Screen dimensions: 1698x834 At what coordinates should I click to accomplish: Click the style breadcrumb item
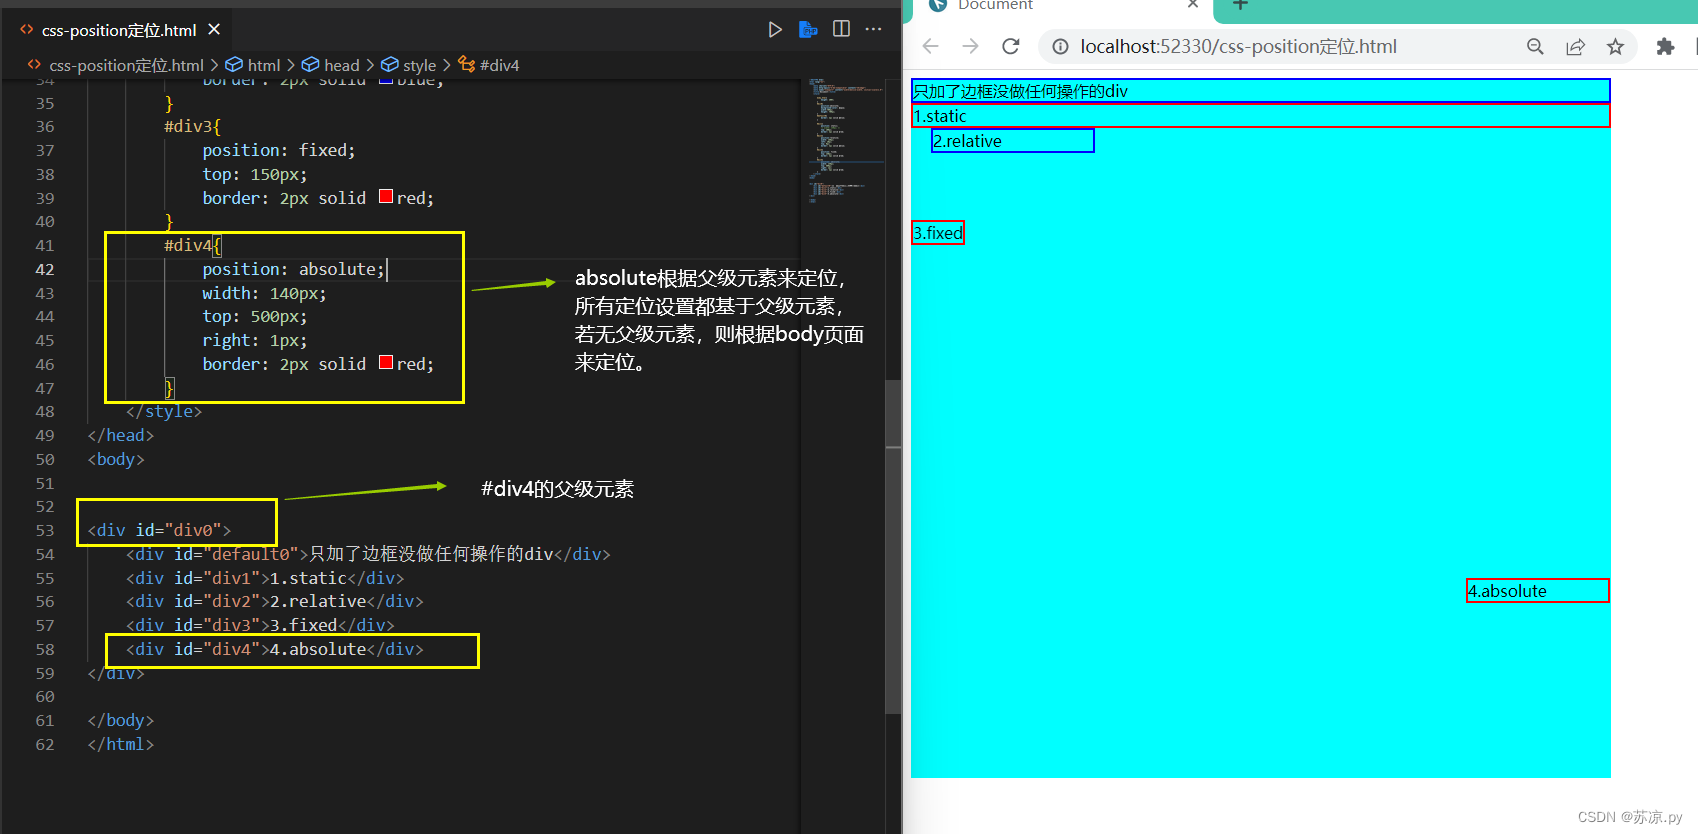tap(419, 65)
